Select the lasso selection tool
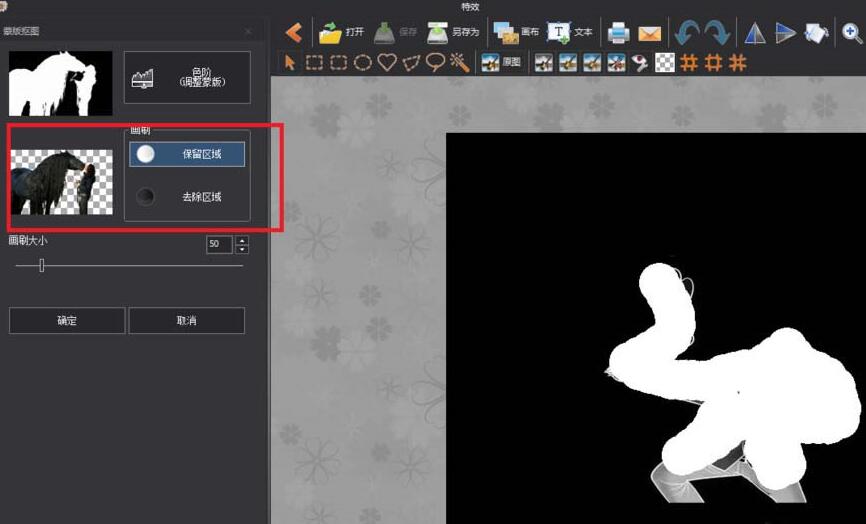The image size is (866, 524). coord(436,62)
